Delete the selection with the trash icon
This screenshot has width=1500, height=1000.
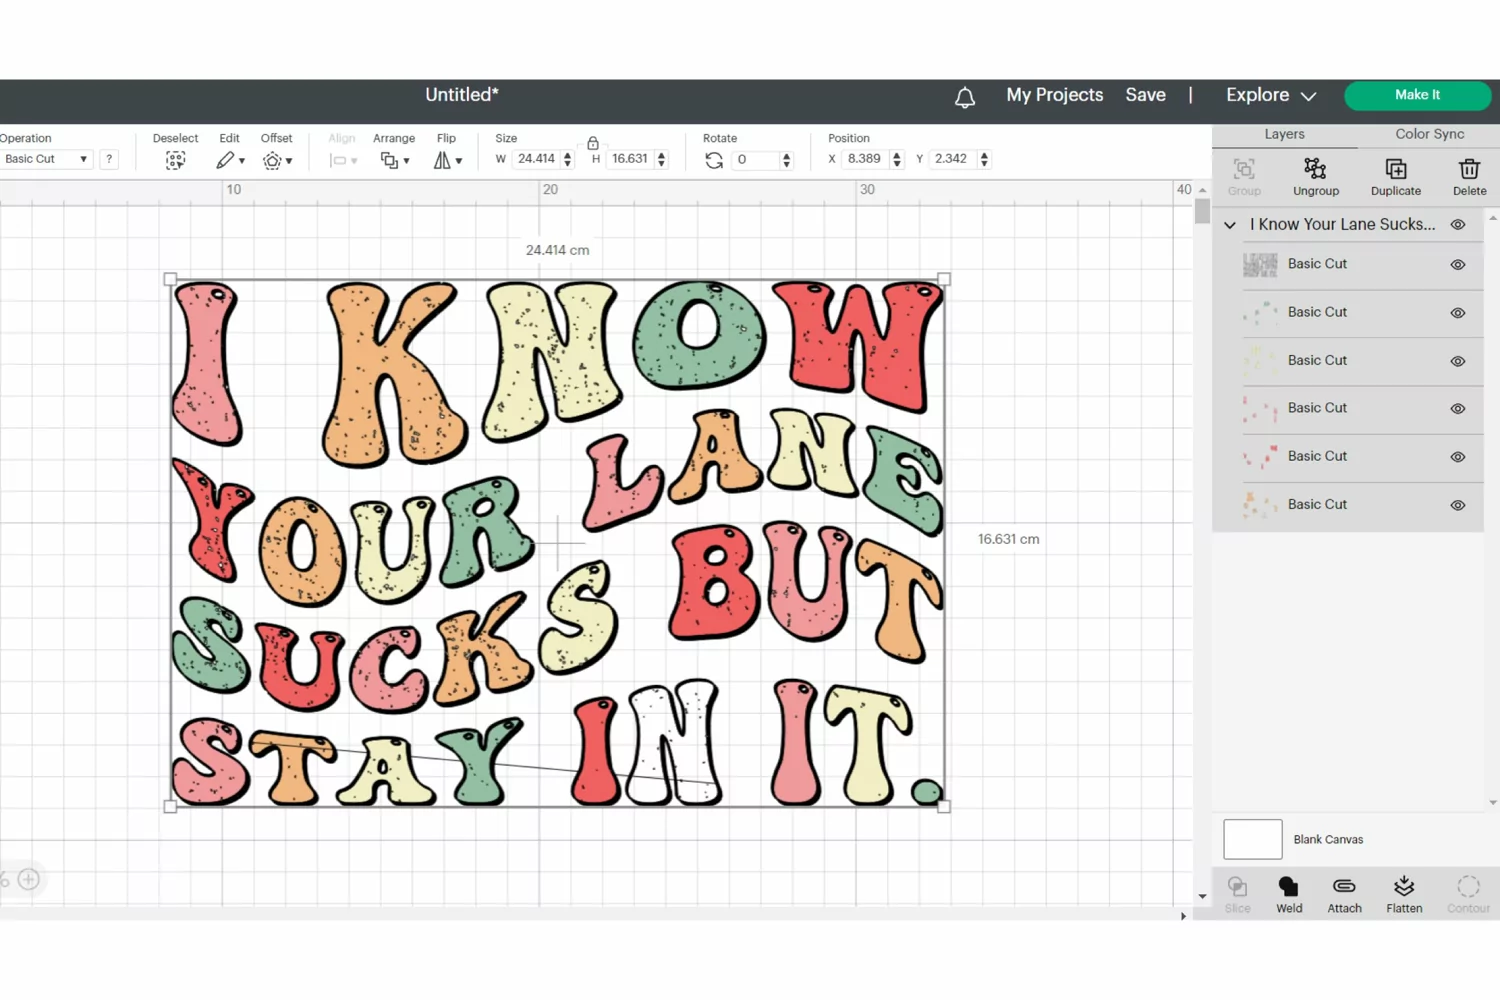[1469, 169]
